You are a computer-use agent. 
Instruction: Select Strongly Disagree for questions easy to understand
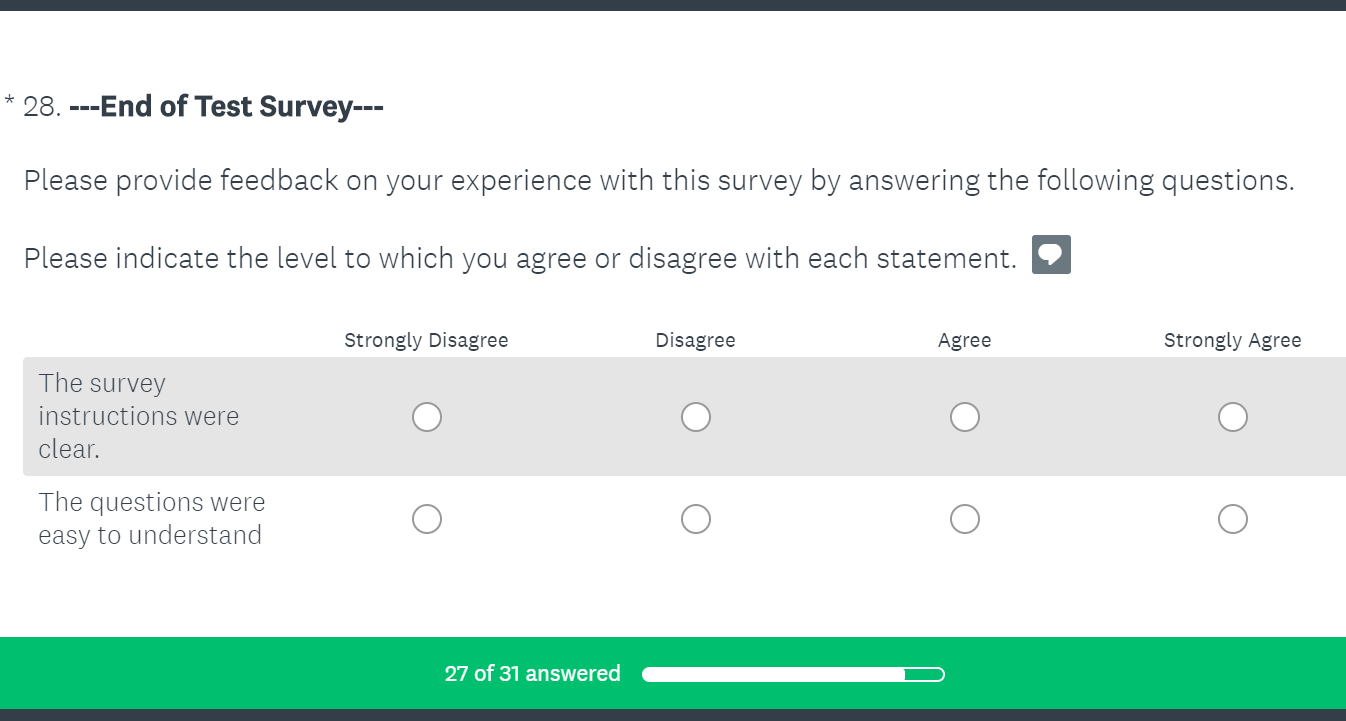tap(427, 519)
